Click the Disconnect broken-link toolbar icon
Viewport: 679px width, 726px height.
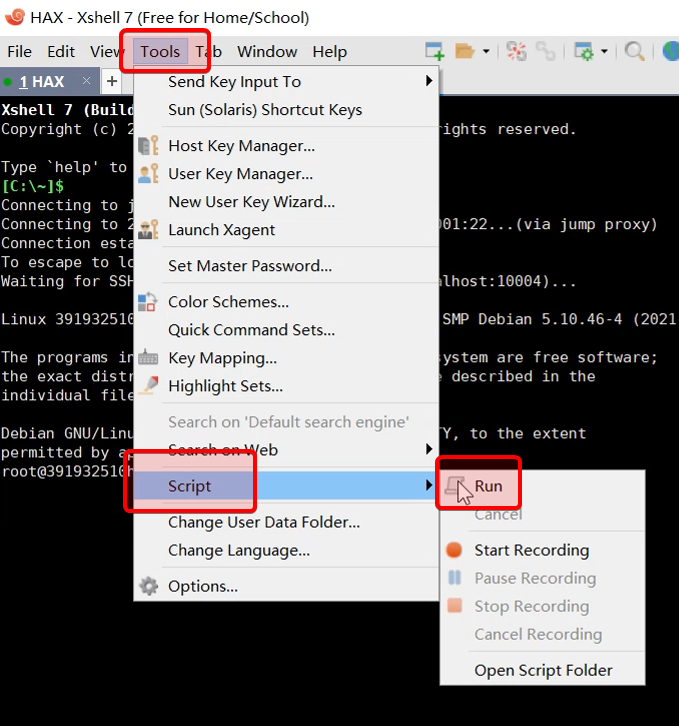545,51
